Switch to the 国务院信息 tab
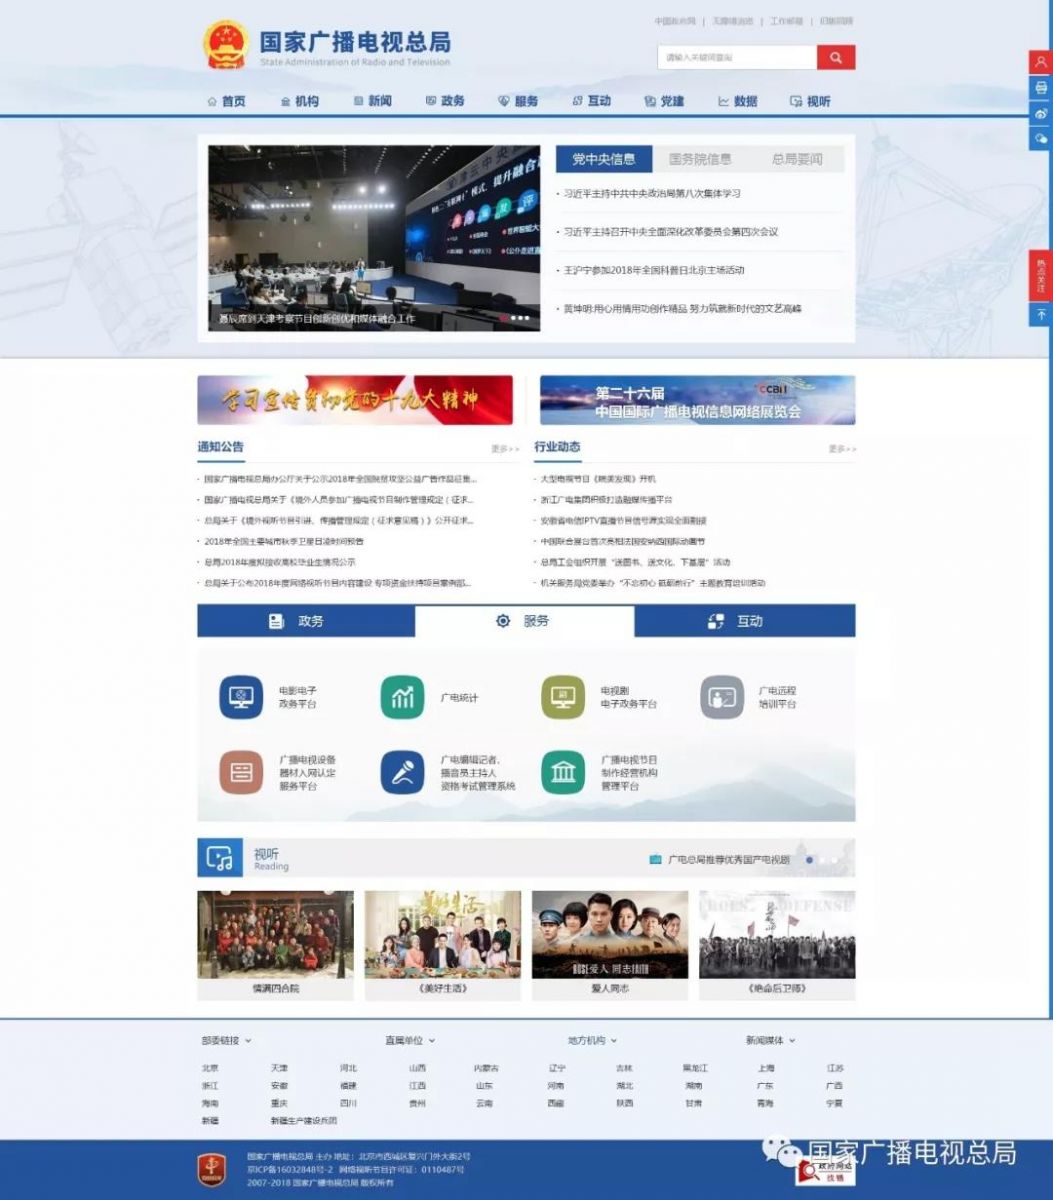 (700, 159)
